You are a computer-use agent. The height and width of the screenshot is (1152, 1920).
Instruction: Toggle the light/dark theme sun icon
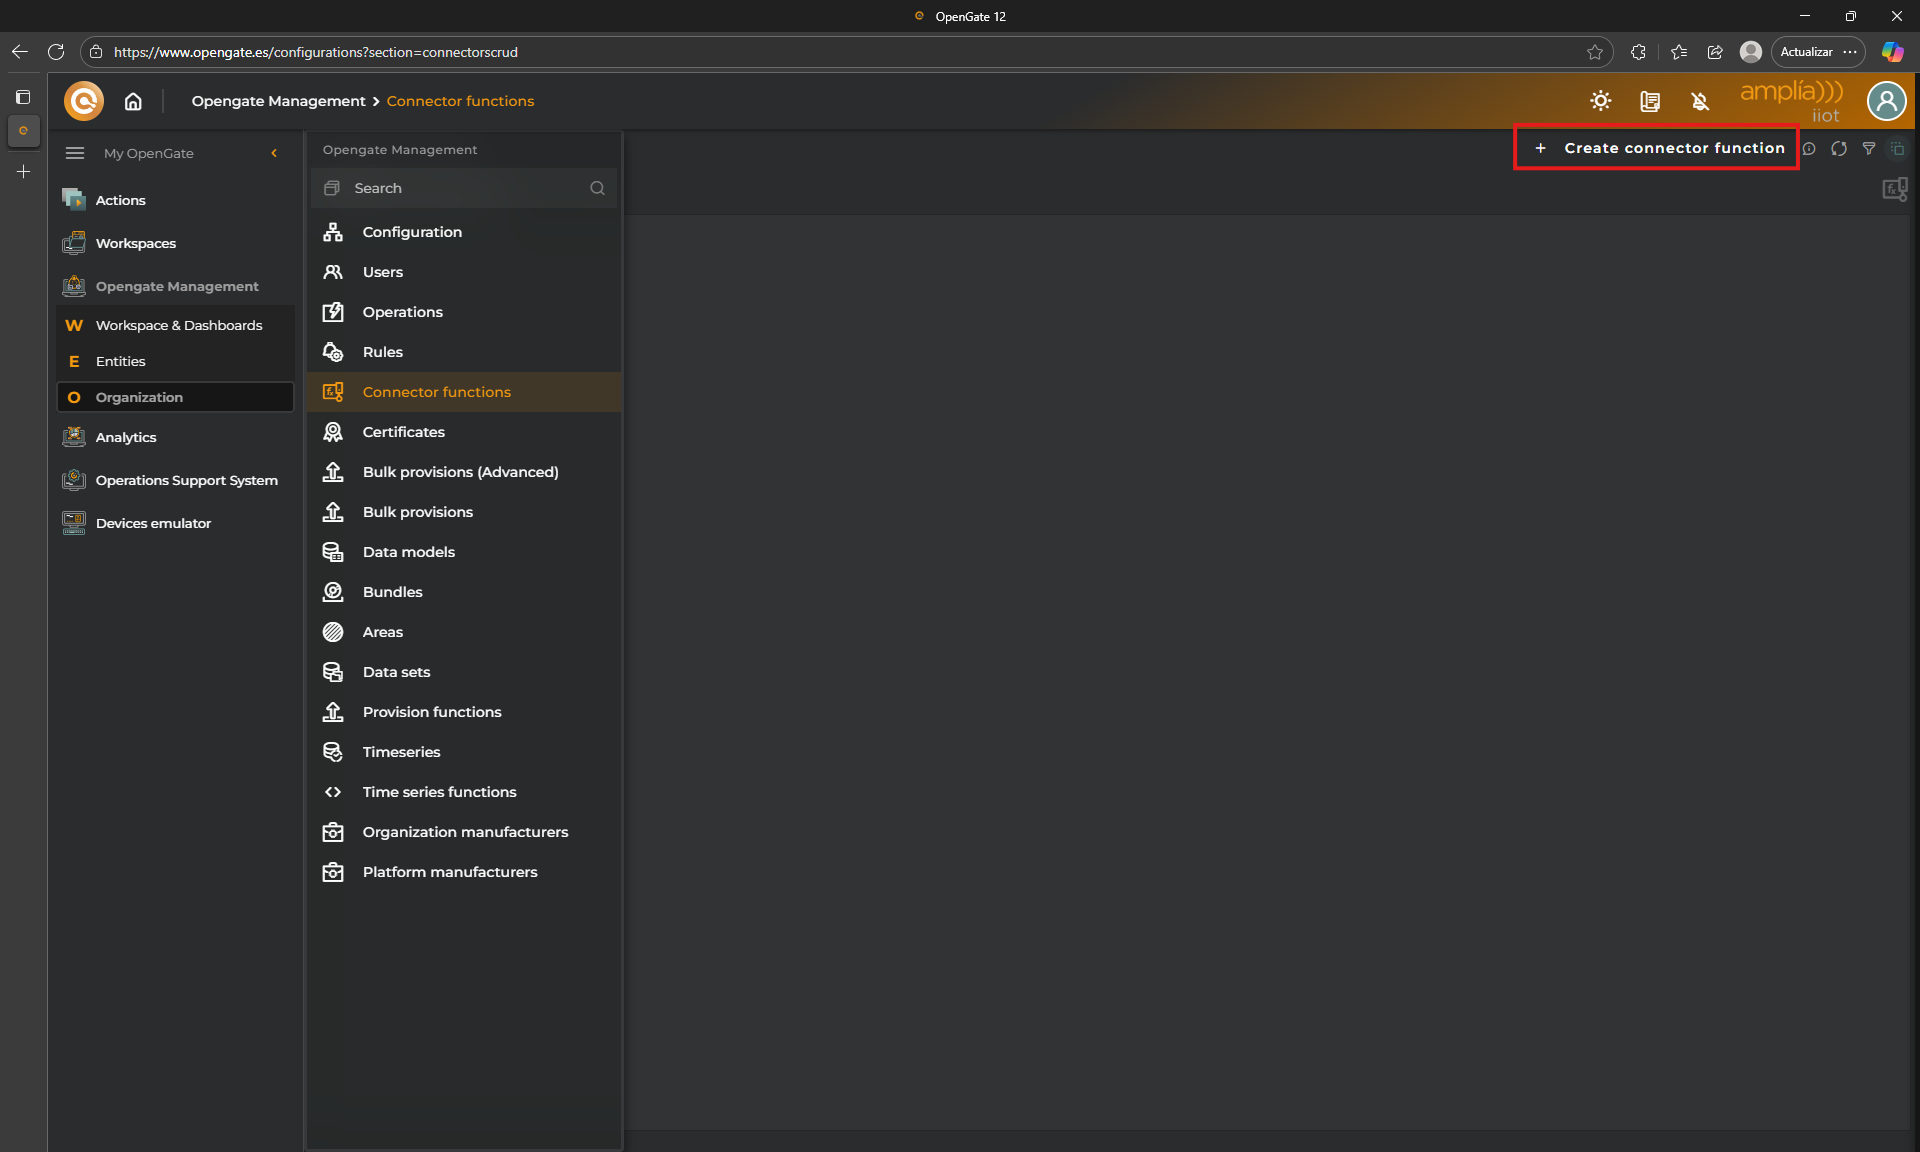(1601, 101)
